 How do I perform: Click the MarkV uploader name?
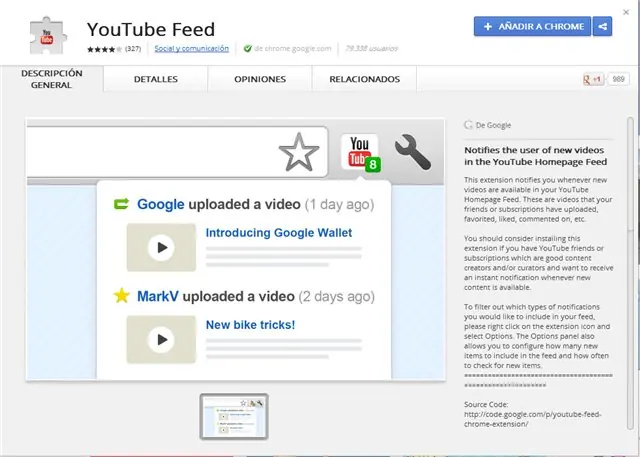(x=158, y=296)
